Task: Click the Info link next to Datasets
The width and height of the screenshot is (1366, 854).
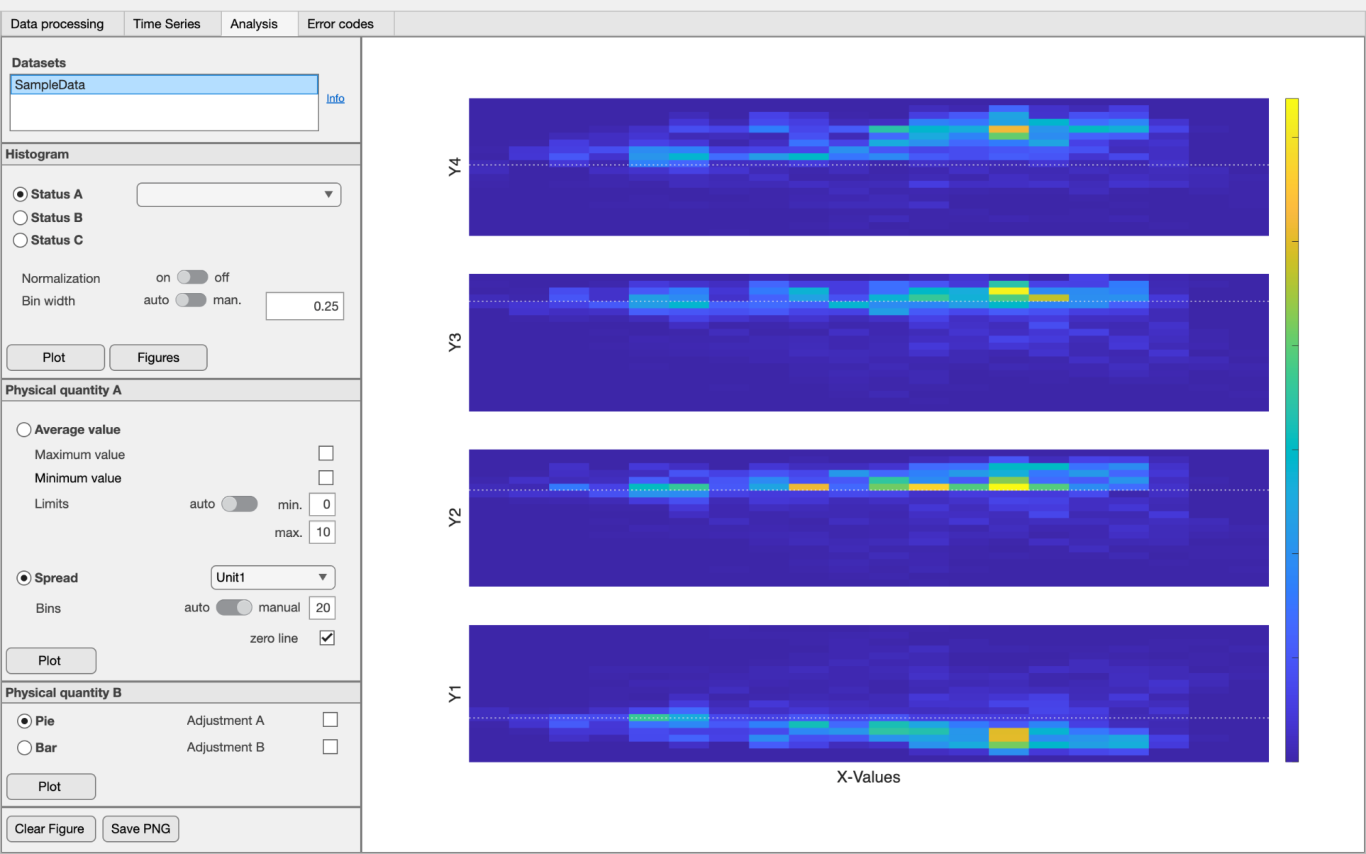Action: pos(335,98)
